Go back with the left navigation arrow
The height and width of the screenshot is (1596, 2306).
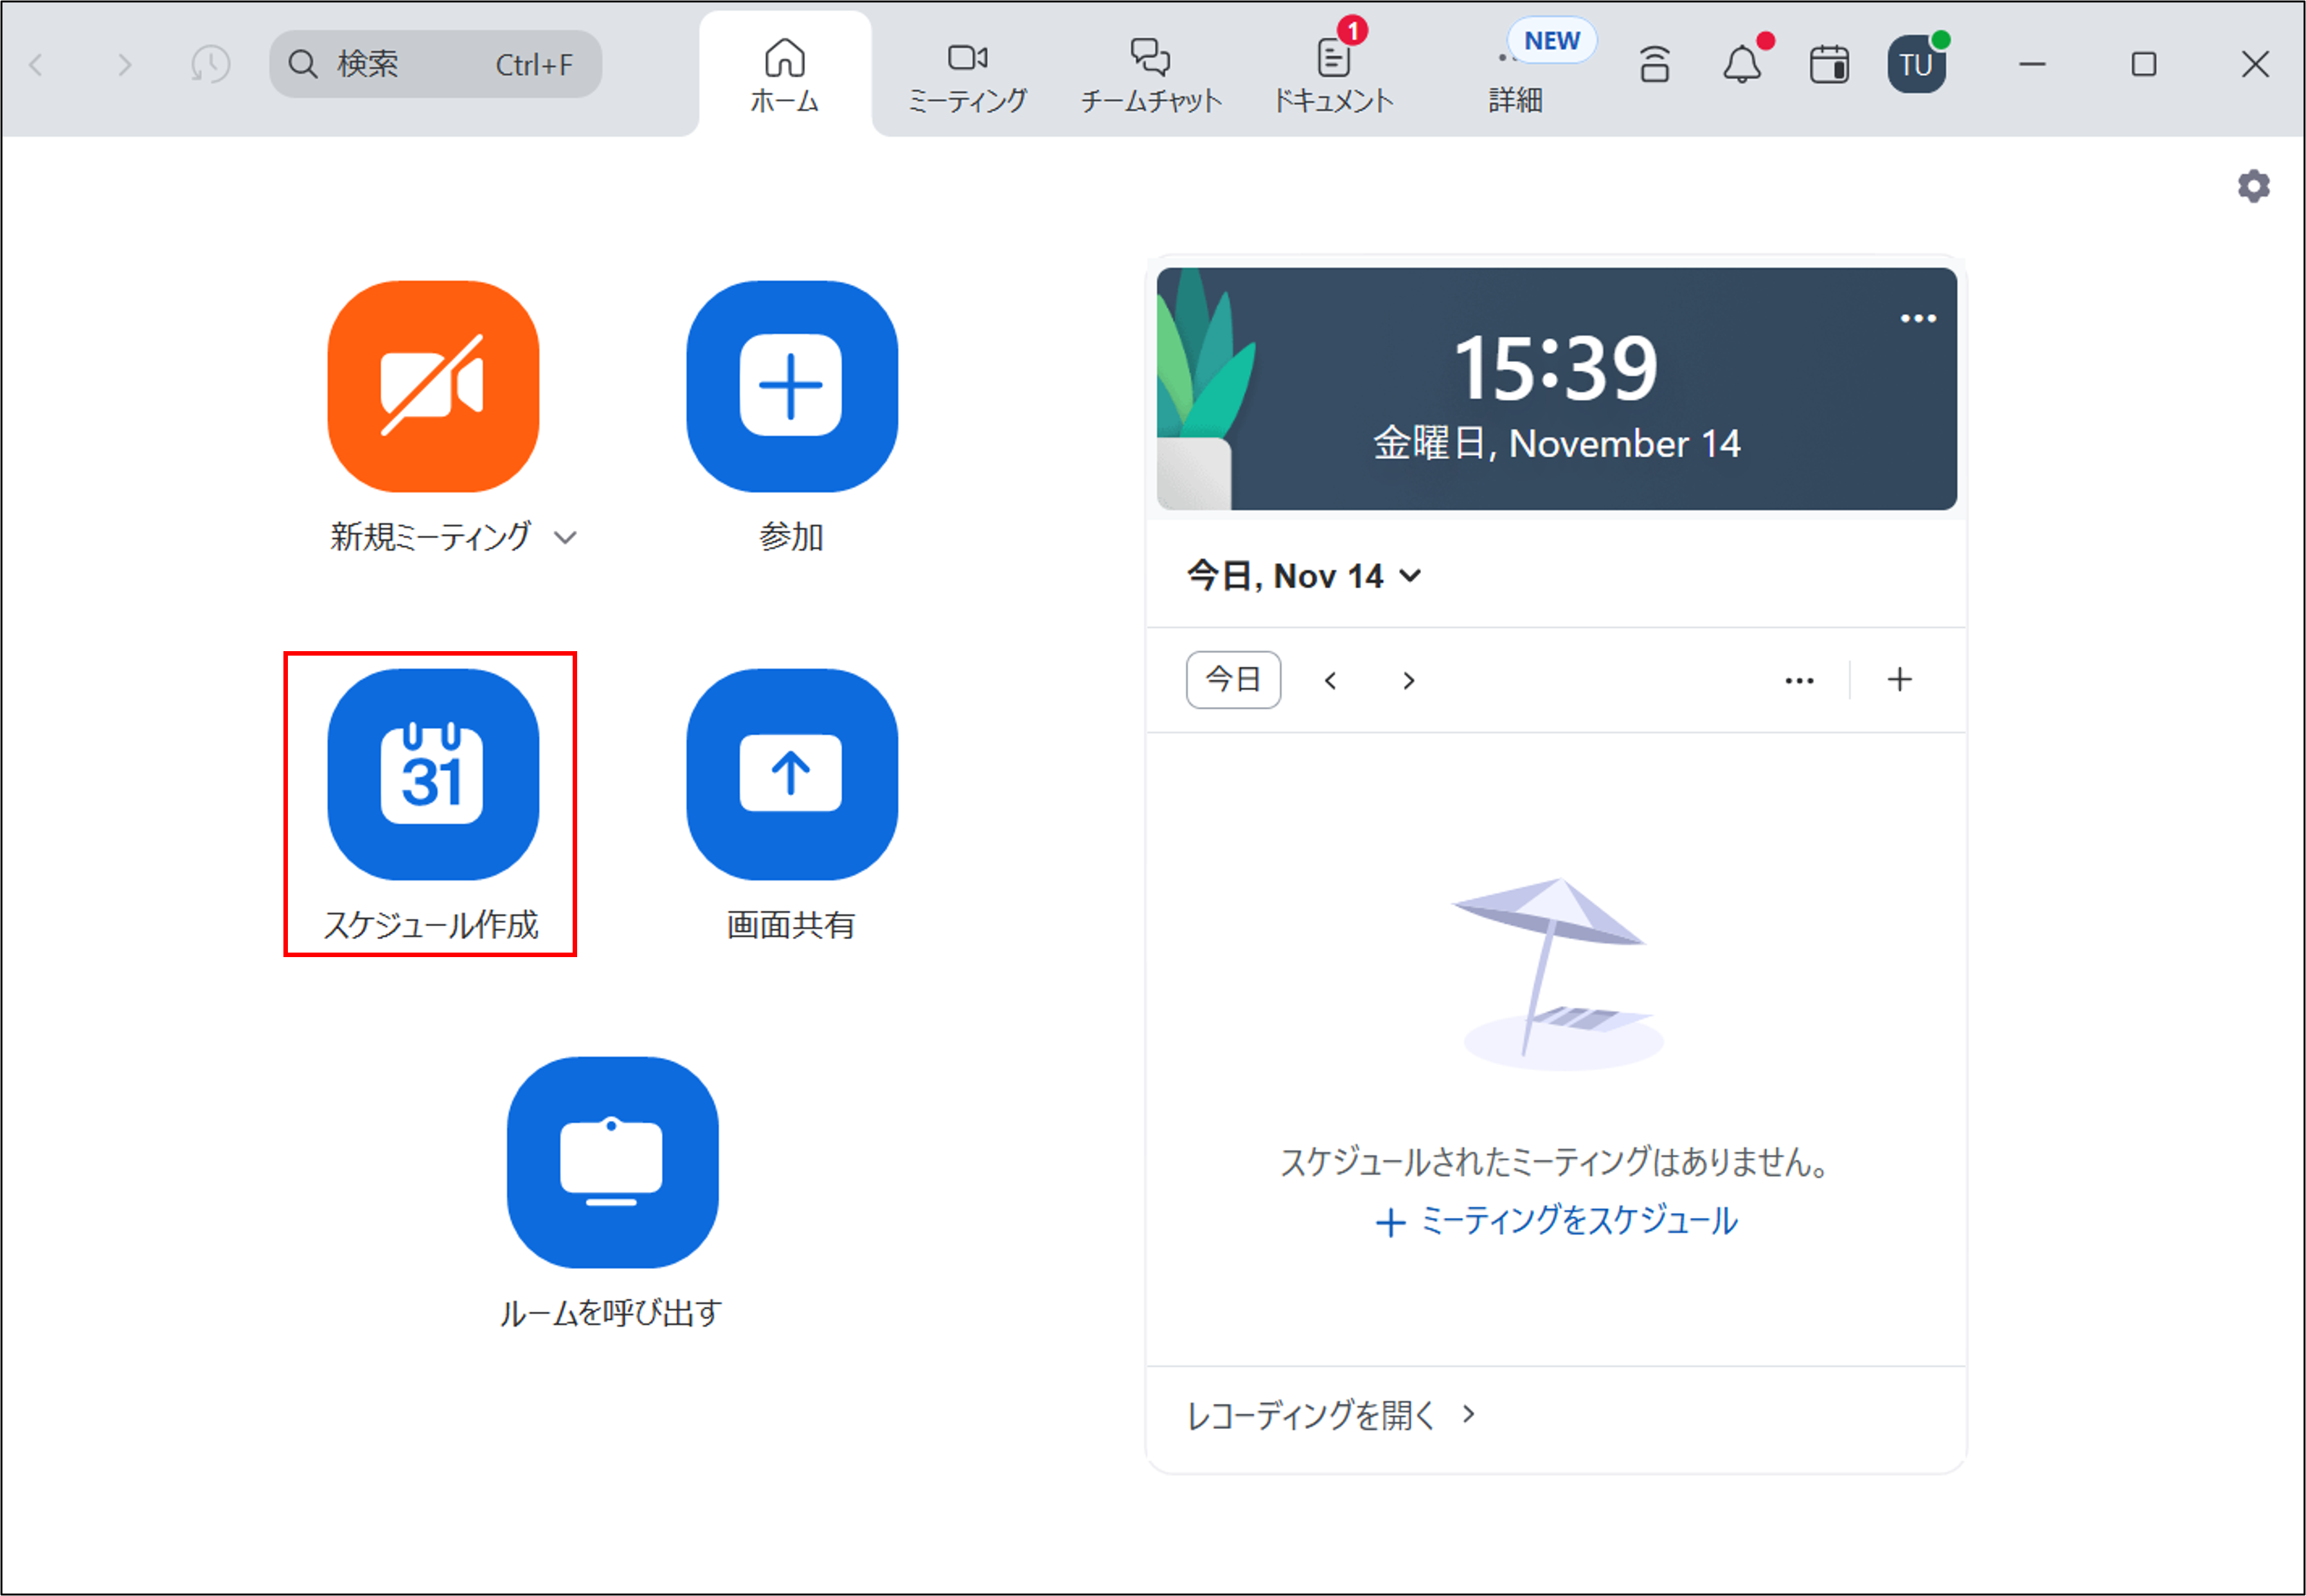coord(37,64)
